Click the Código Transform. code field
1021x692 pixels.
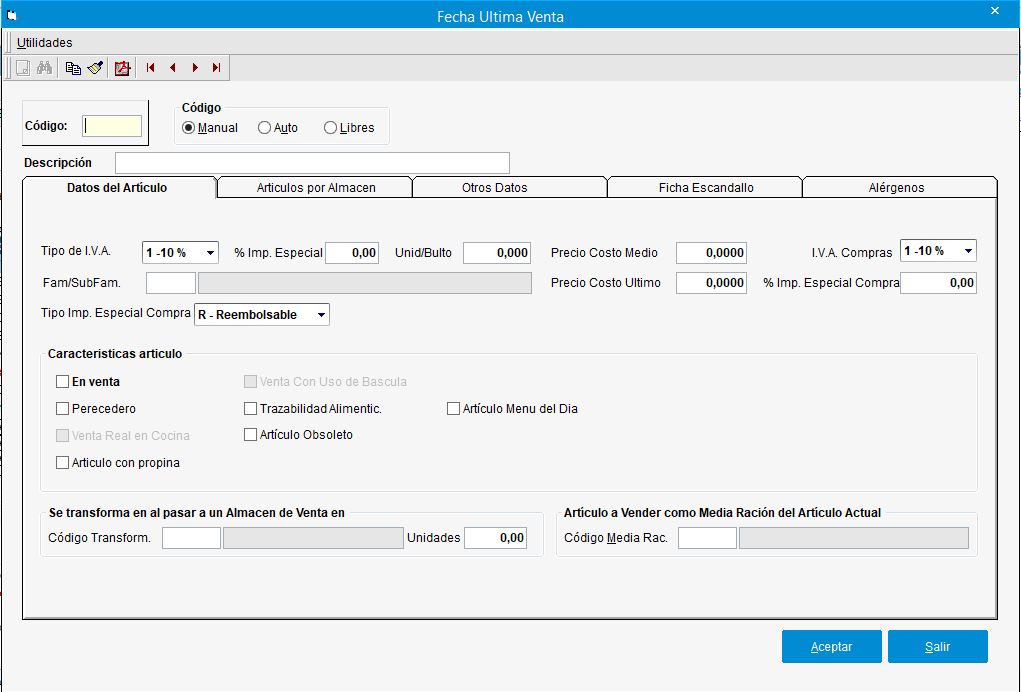coord(191,538)
